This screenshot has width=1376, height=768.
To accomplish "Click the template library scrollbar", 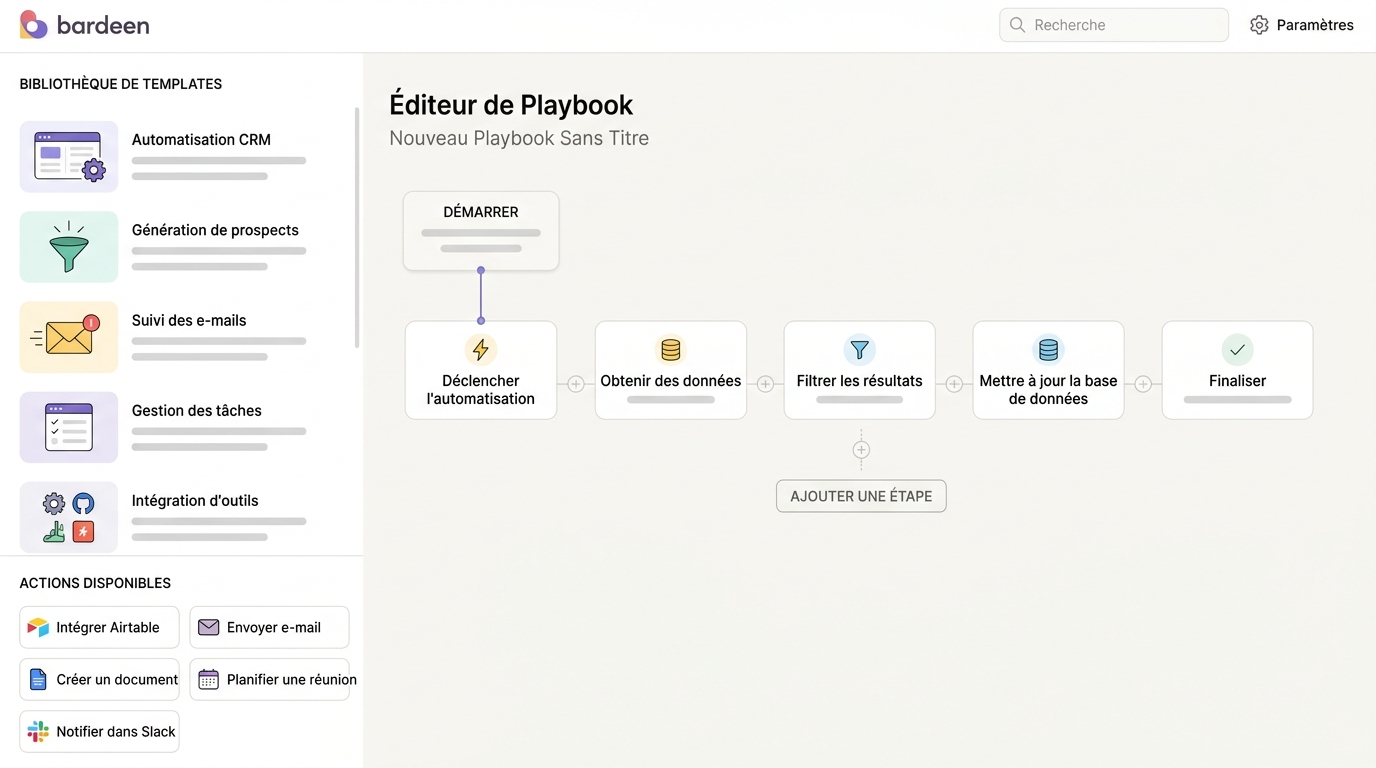I will click(357, 228).
